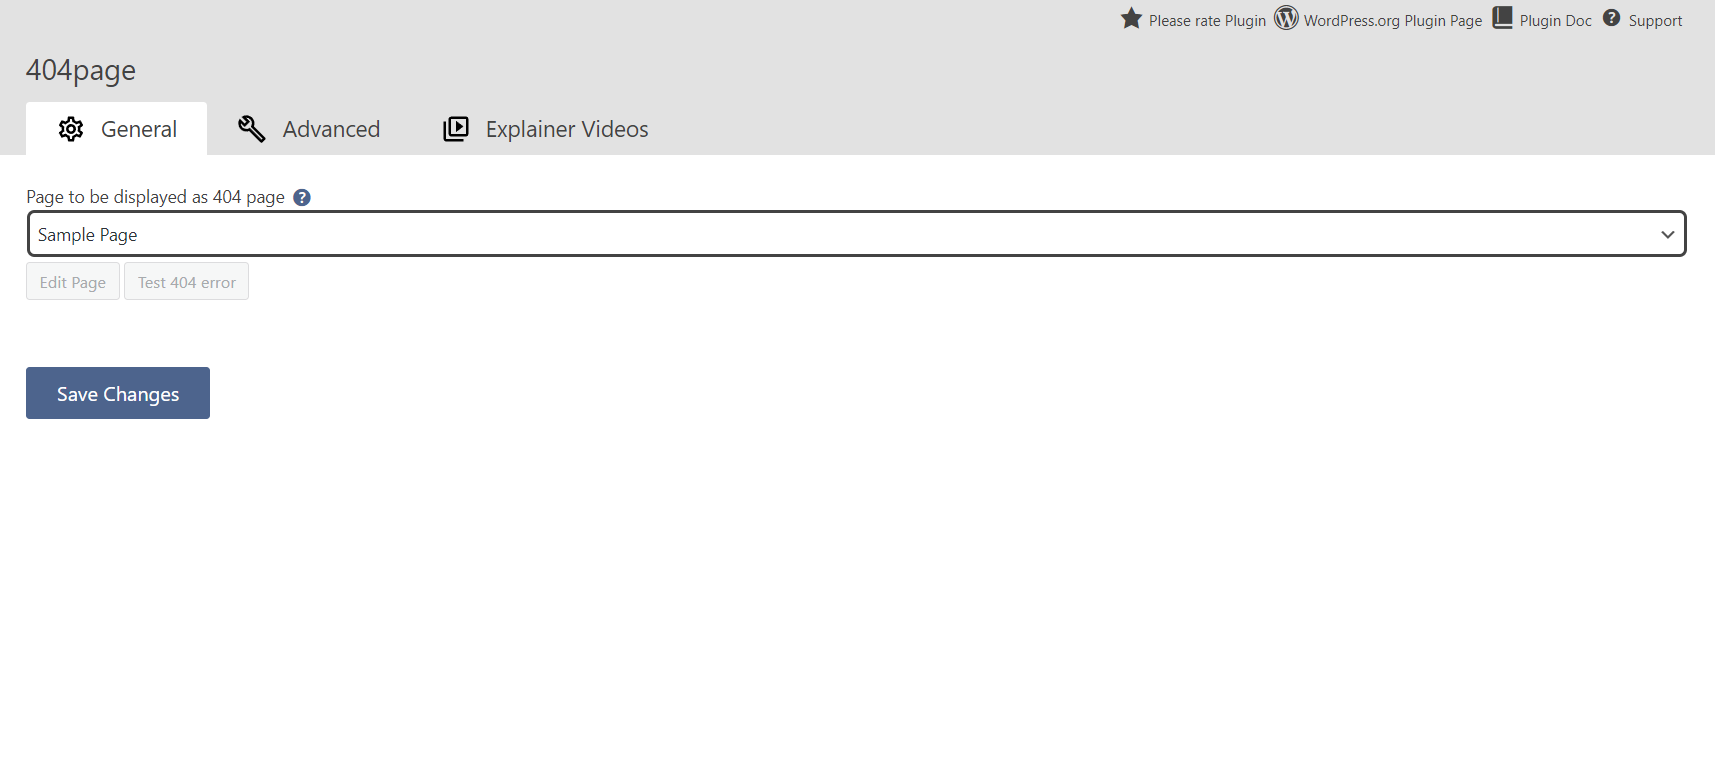Click the WordPress logo icon
This screenshot has width=1715, height=761.
1286,18
